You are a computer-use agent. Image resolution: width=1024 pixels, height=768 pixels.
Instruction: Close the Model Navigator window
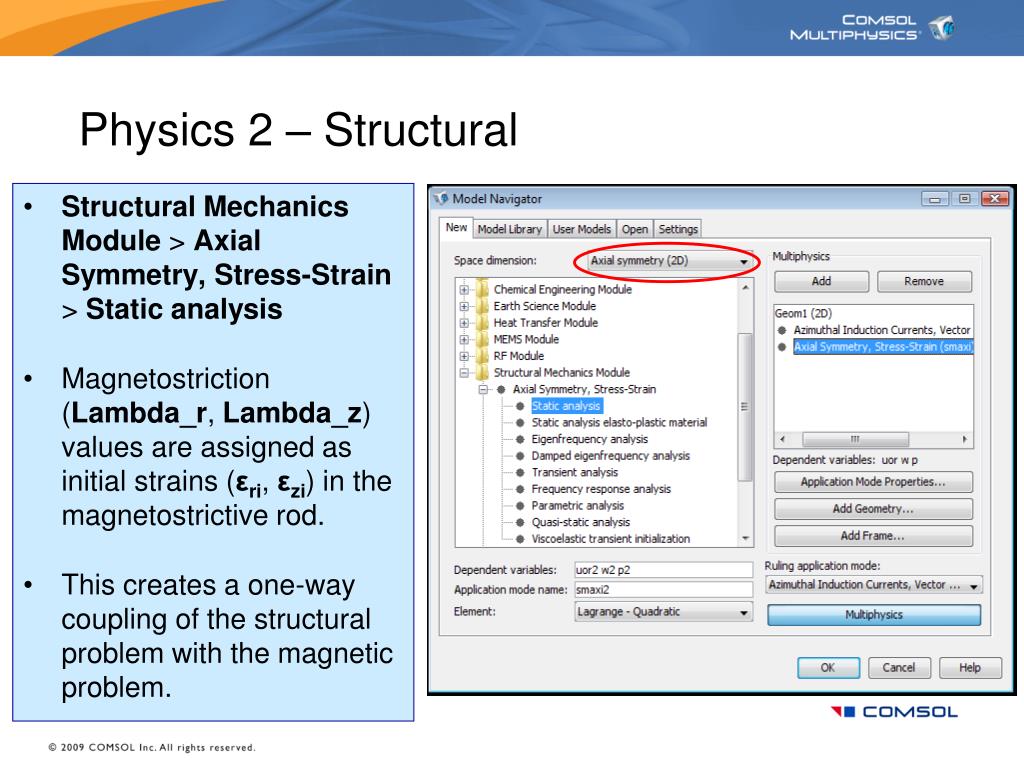(x=995, y=199)
